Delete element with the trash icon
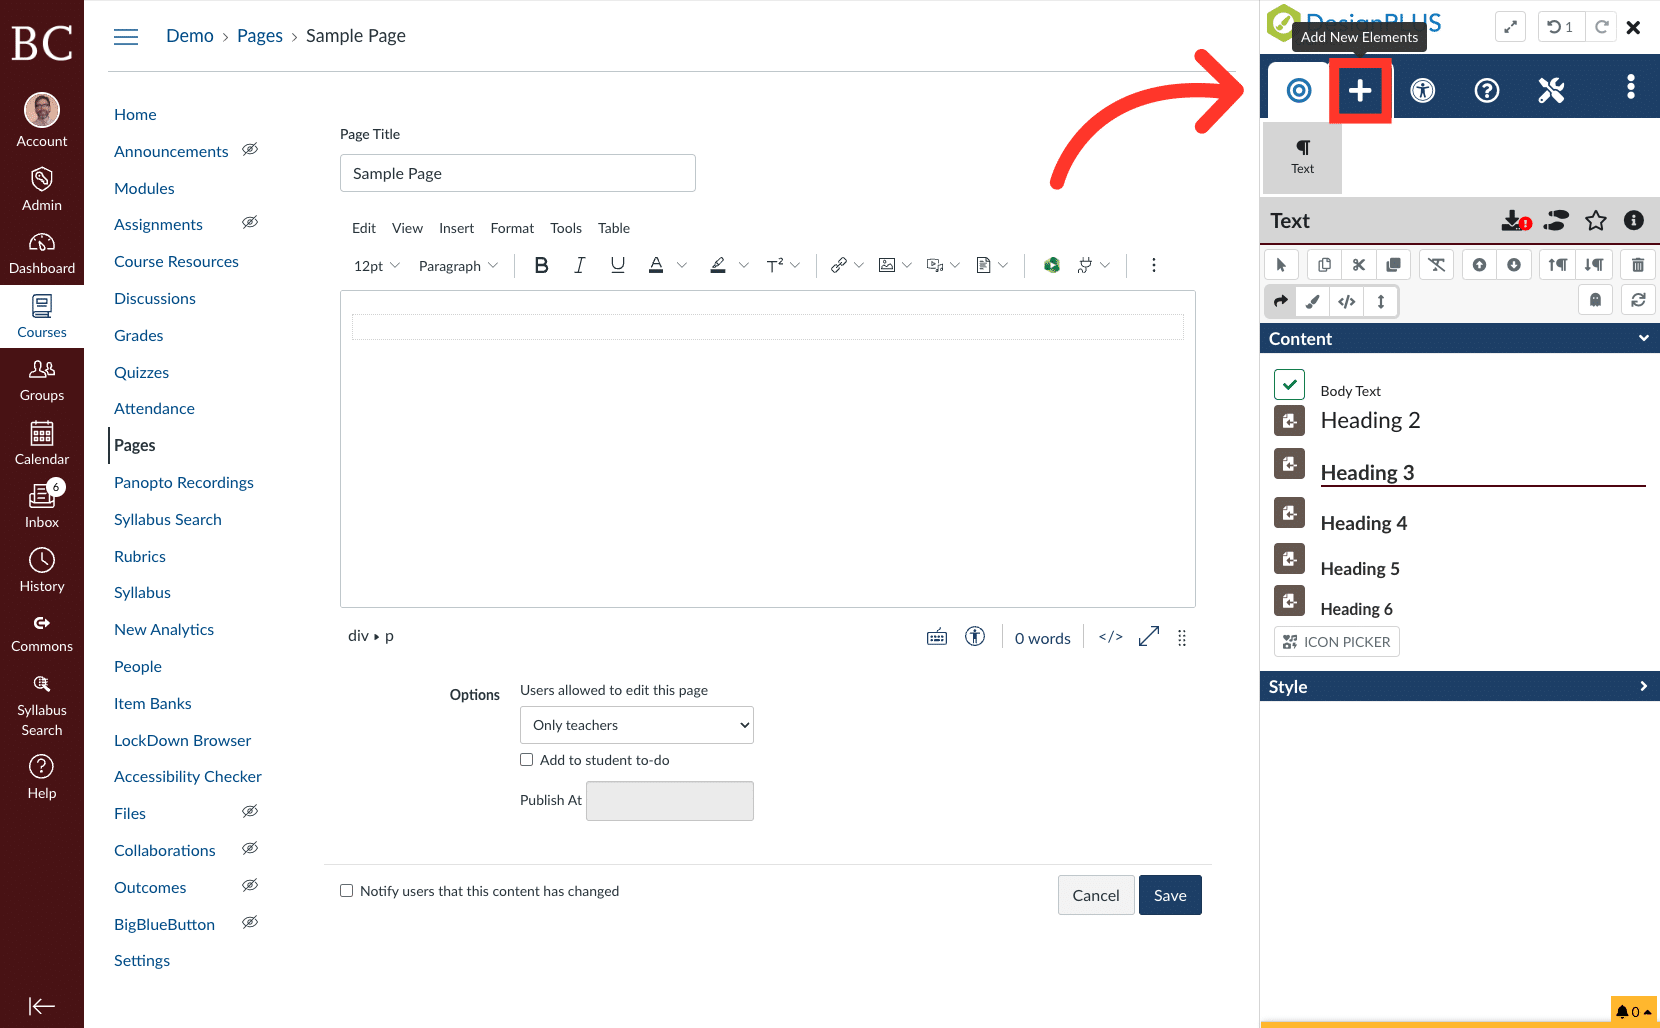The image size is (1660, 1028). tap(1637, 264)
